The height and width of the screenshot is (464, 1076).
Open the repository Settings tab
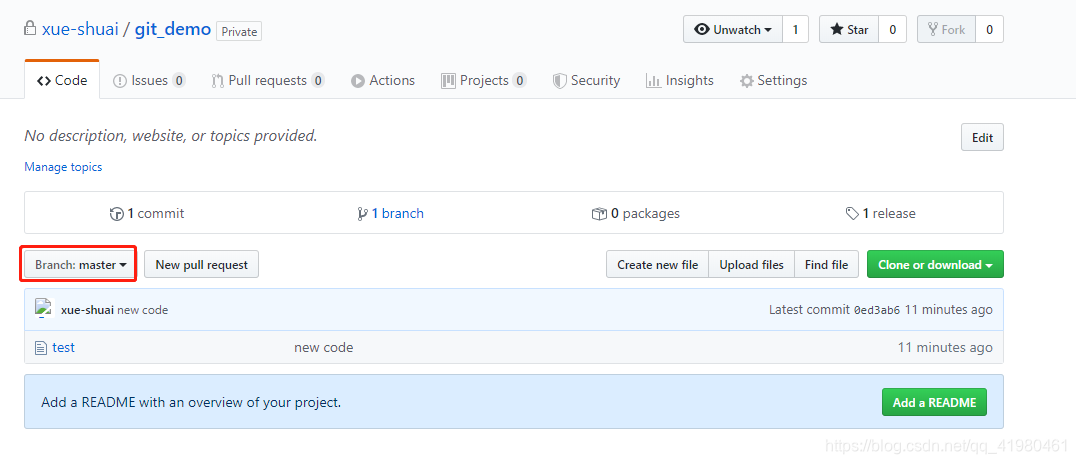[x=773, y=80]
